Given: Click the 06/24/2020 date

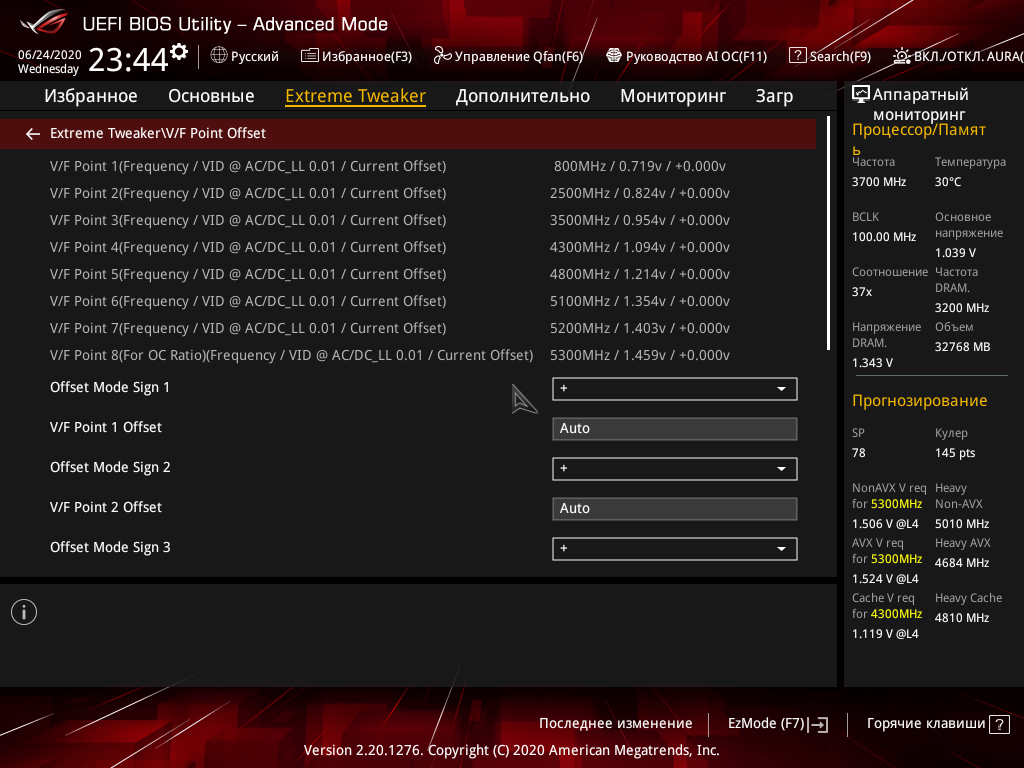Looking at the screenshot, I should tap(50, 55).
